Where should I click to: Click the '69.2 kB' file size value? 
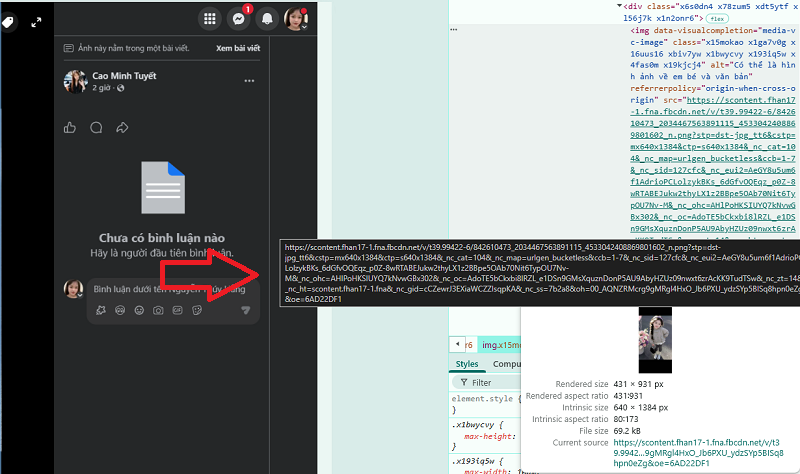tap(627, 431)
